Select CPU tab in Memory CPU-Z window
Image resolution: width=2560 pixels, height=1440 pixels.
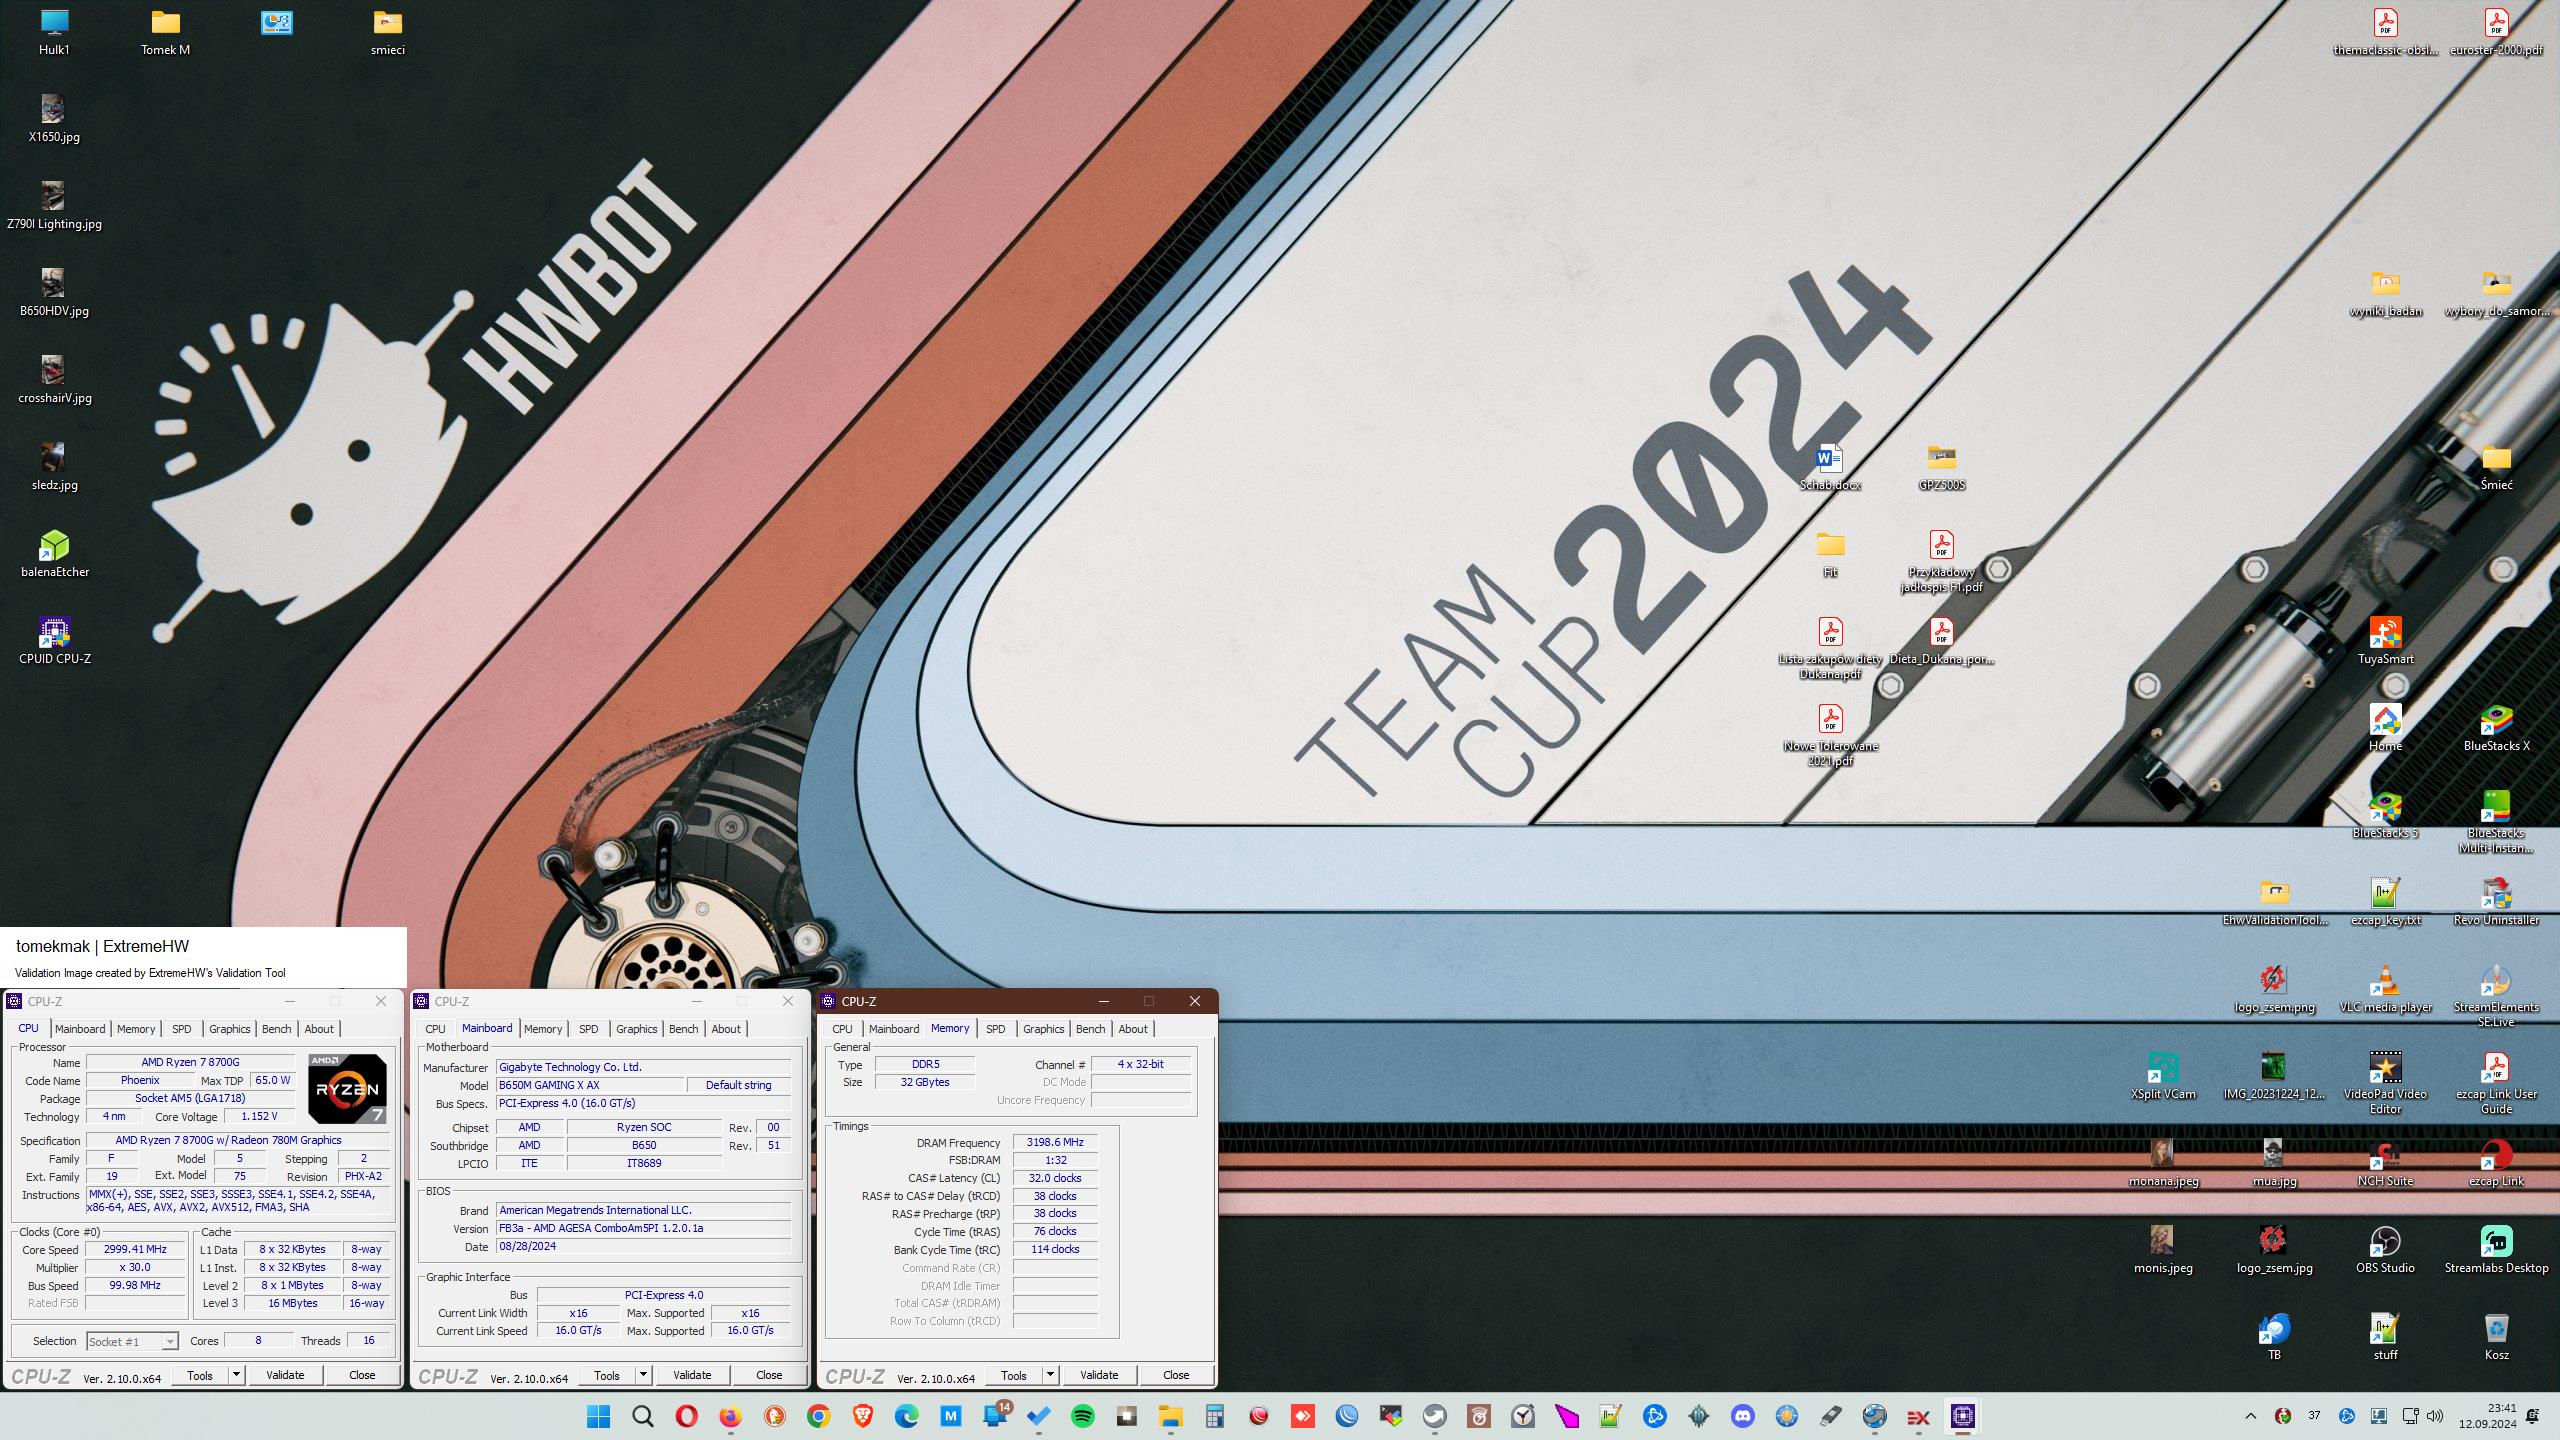(842, 1029)
